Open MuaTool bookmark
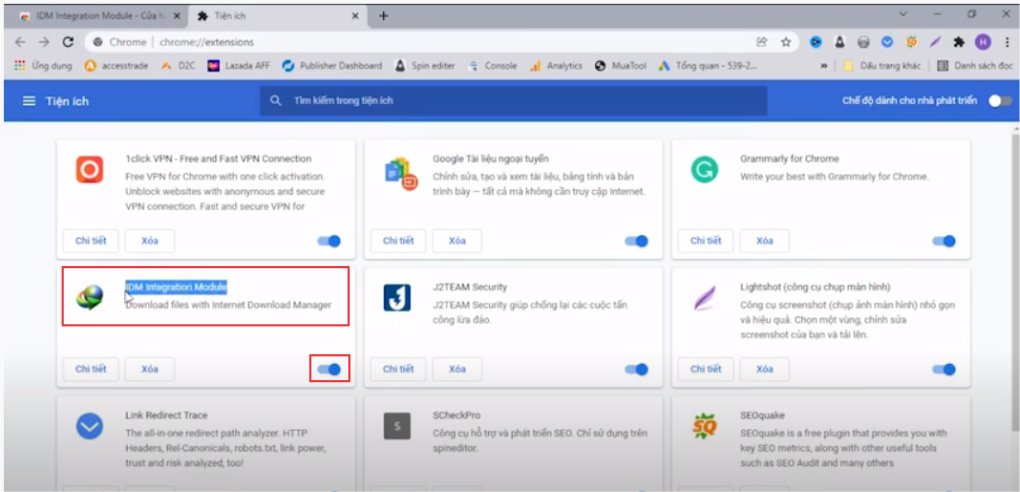 click(621, 66)
